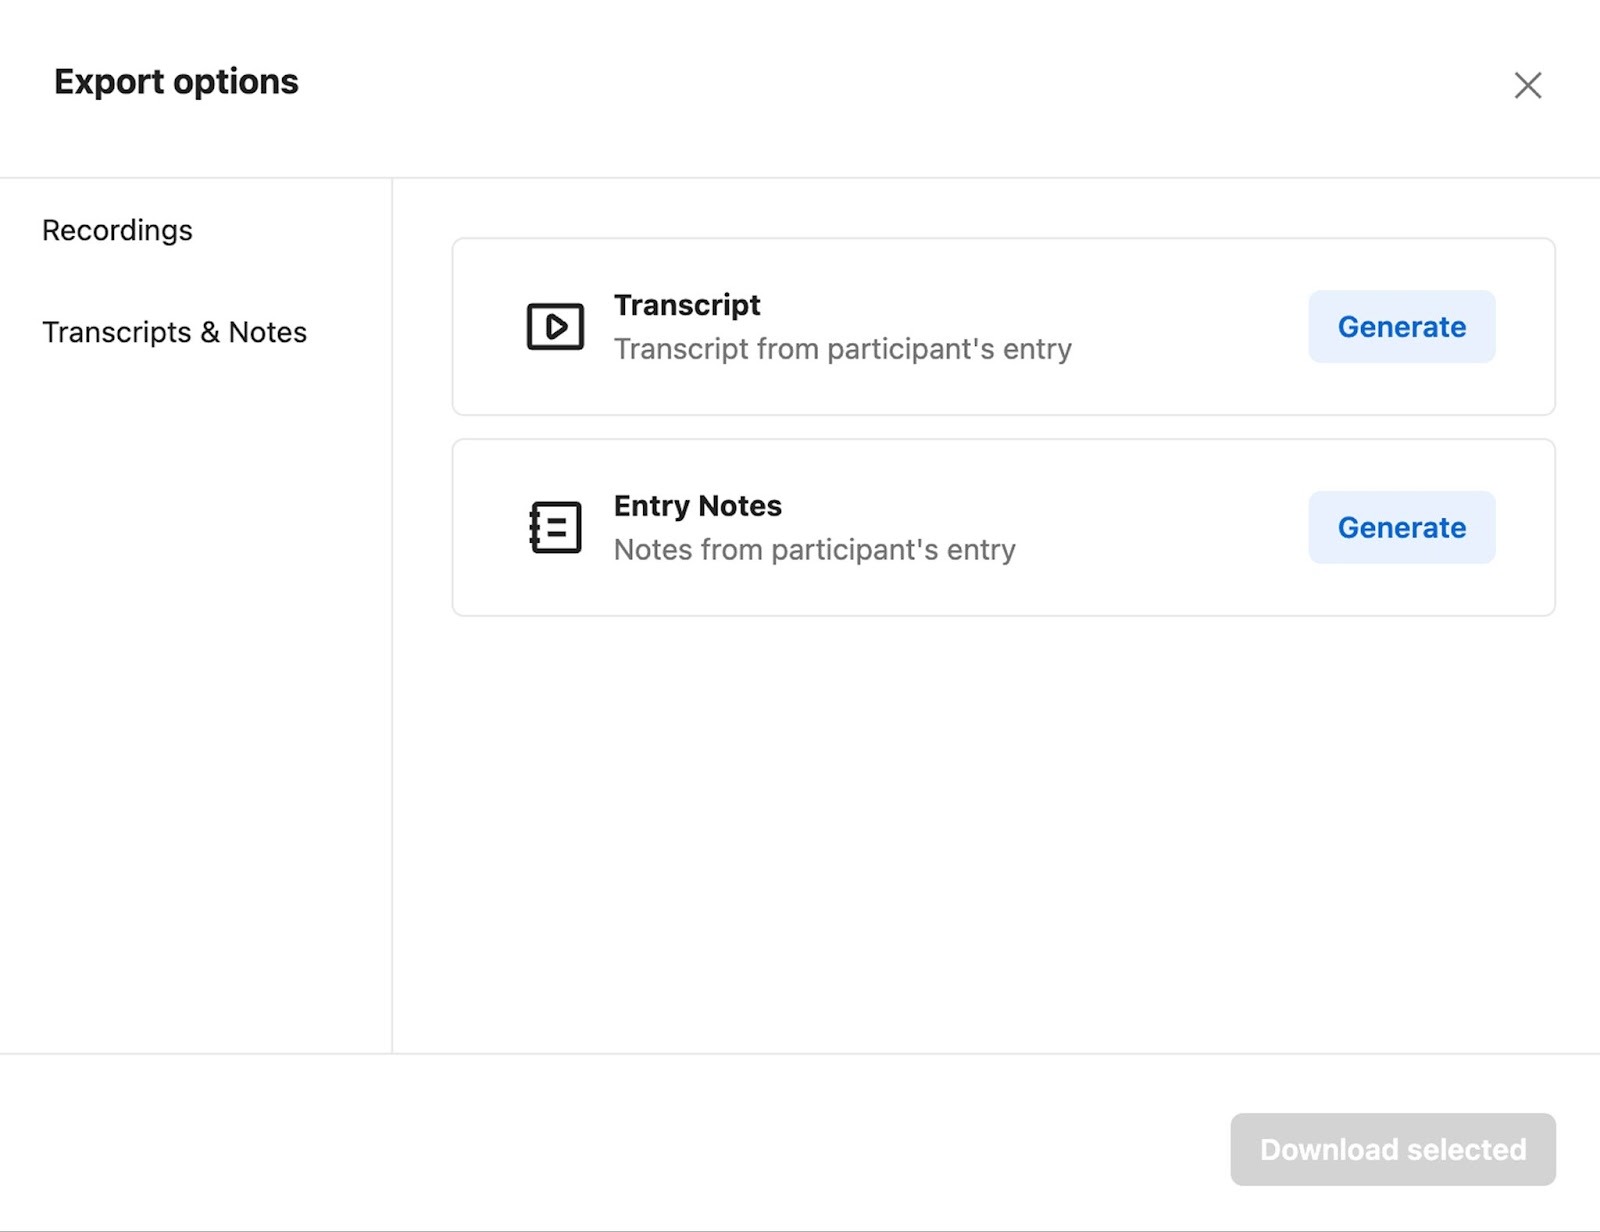
Task: Close the Export options dialog
Action: 1527,85
